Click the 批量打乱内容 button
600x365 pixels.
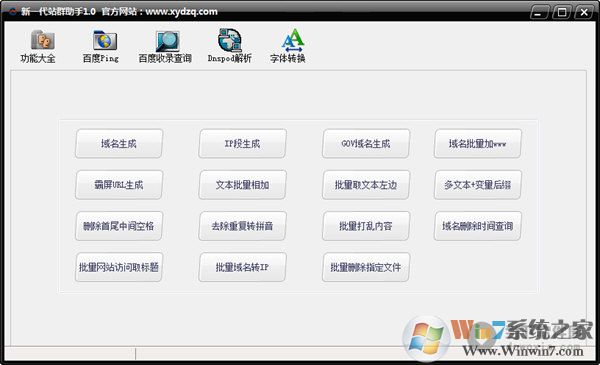366,226
